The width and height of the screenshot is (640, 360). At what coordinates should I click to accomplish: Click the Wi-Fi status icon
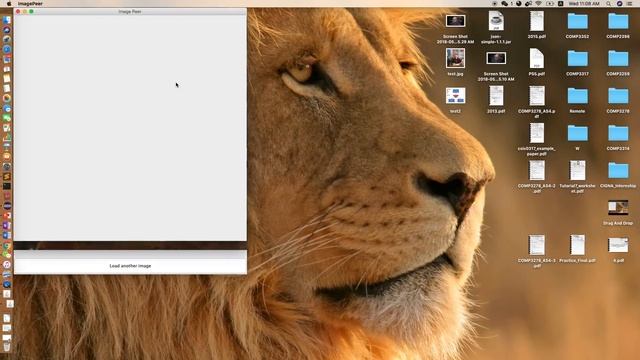(538, 4)
